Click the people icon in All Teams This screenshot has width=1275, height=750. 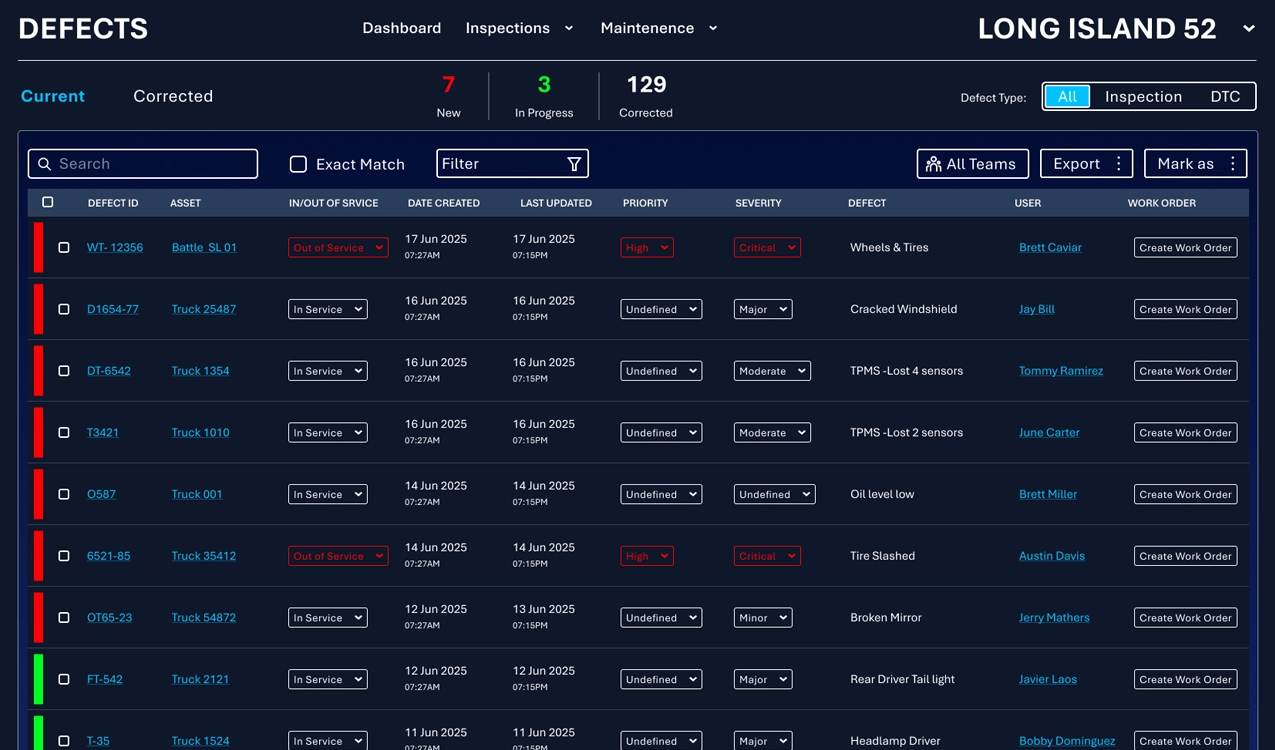933,164
